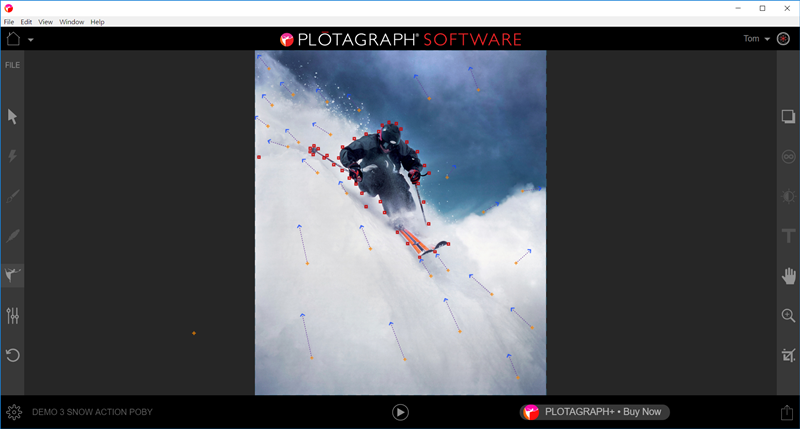
Task: Expand the dropdown arrow beside Home
Action: (x=31, y=40)
